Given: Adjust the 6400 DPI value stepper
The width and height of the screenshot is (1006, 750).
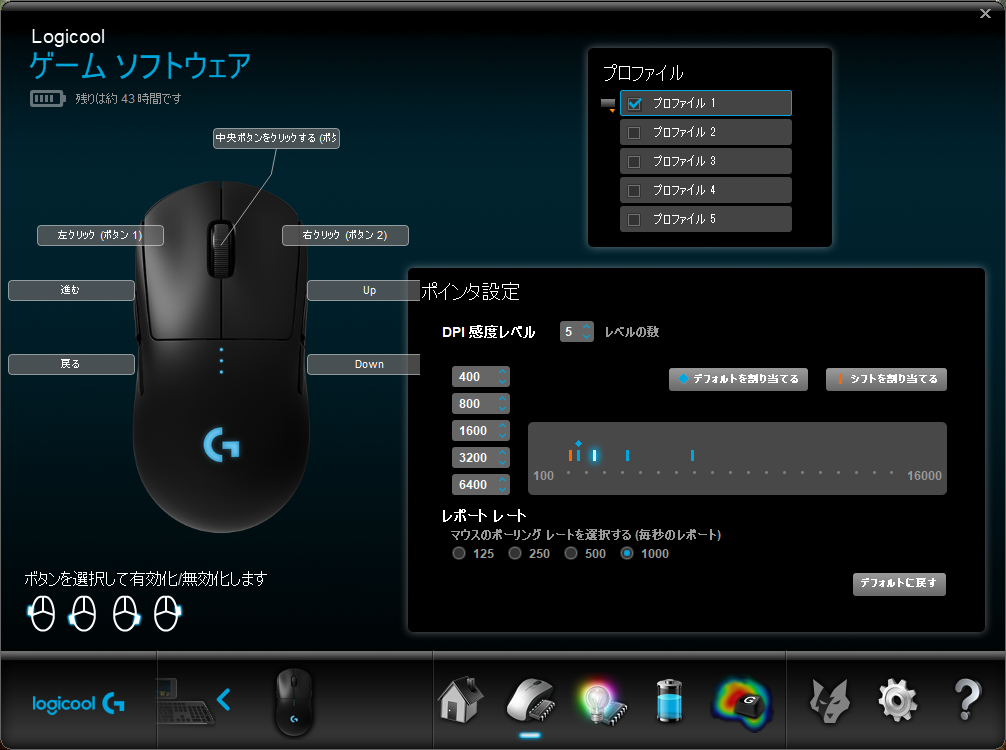Looking at the screenshot, I should tap(502, 484).
